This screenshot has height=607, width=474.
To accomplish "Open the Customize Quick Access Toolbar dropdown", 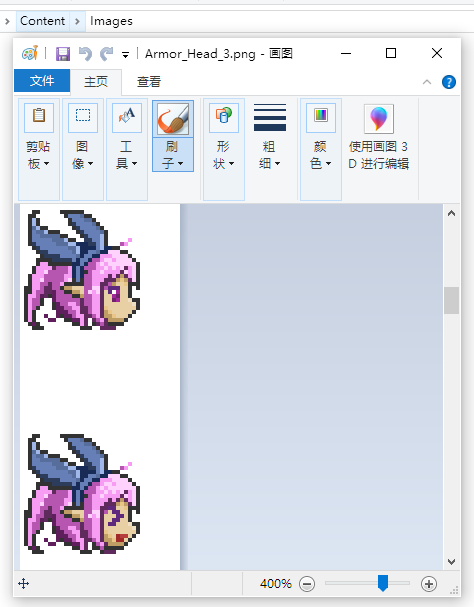I will click(x=125, y=55).
